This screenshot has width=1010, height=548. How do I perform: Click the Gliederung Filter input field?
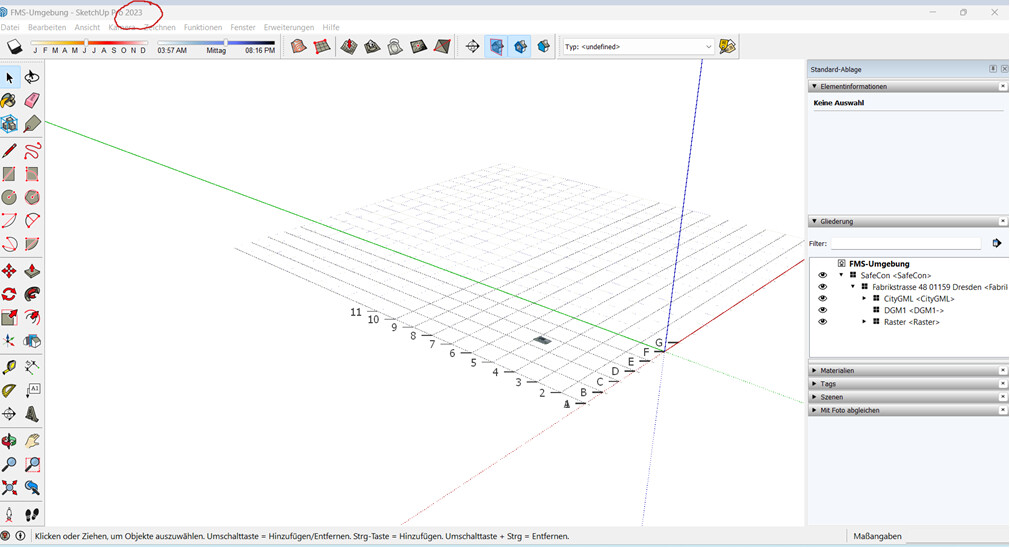pos(906,243)
